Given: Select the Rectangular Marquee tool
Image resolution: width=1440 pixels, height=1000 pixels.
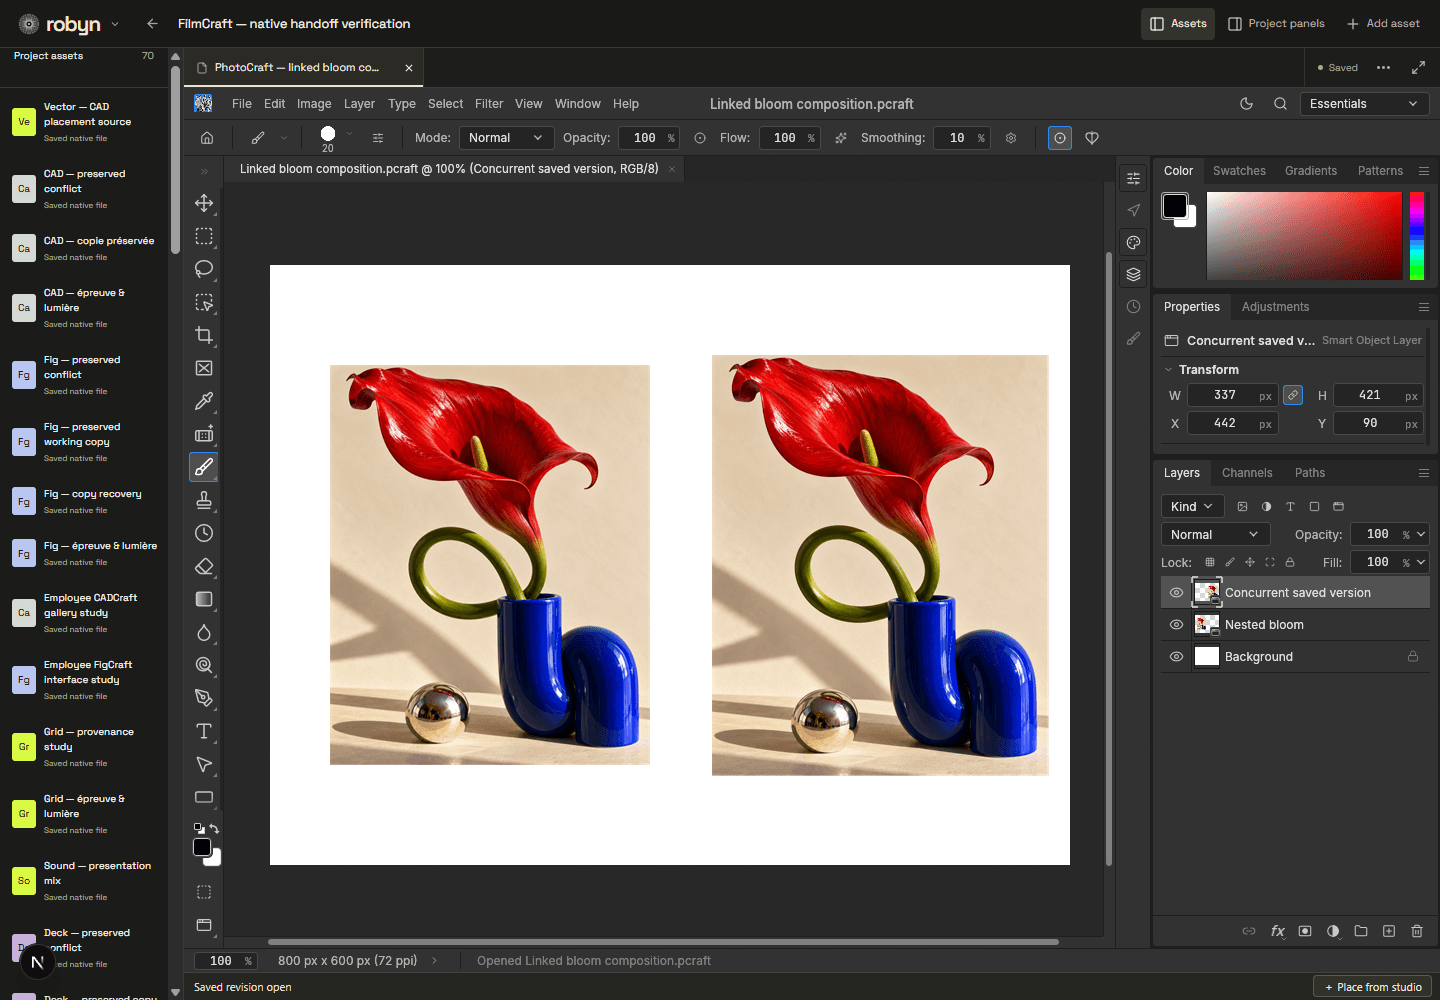Looking at the screenshot, I should 204,236.
